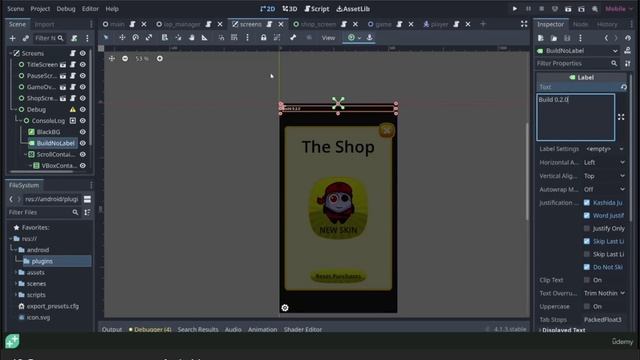Toggle the Word Justif checkbox
Image resolution: width=640 pixels, height=360 pixels.
pos(587,216)
